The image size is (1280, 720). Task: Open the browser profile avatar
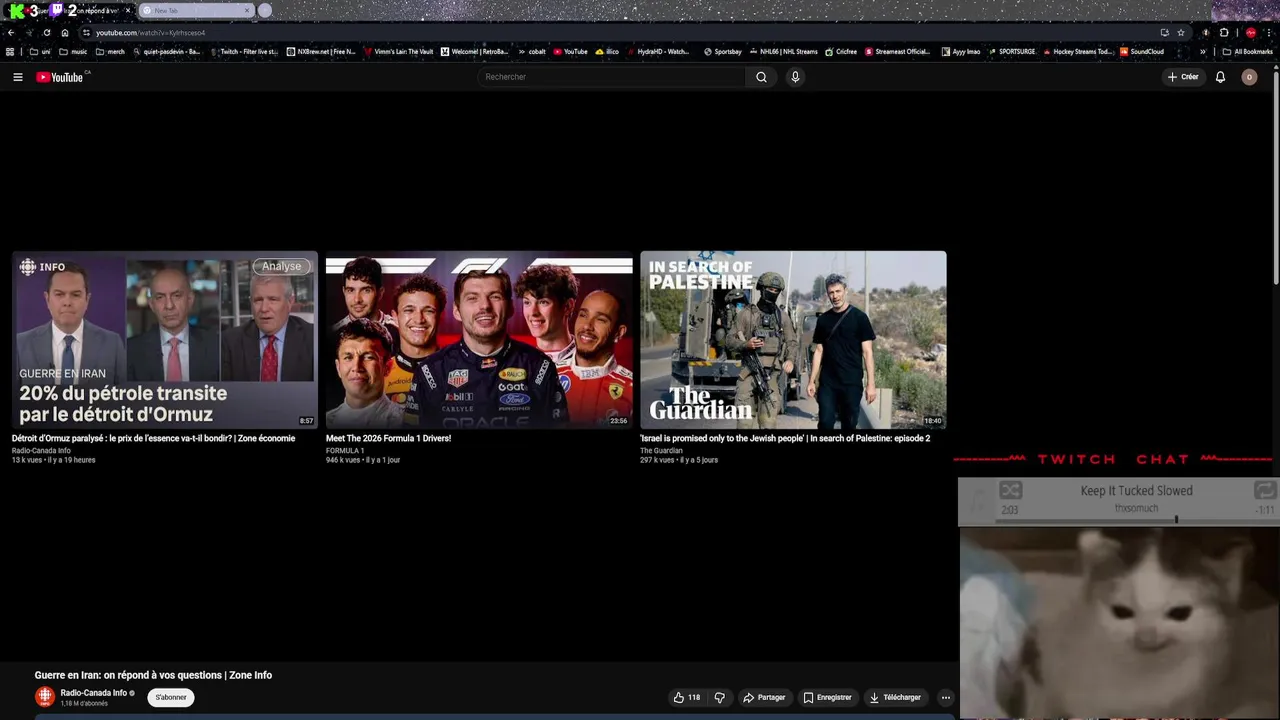tap(1250, 32)
